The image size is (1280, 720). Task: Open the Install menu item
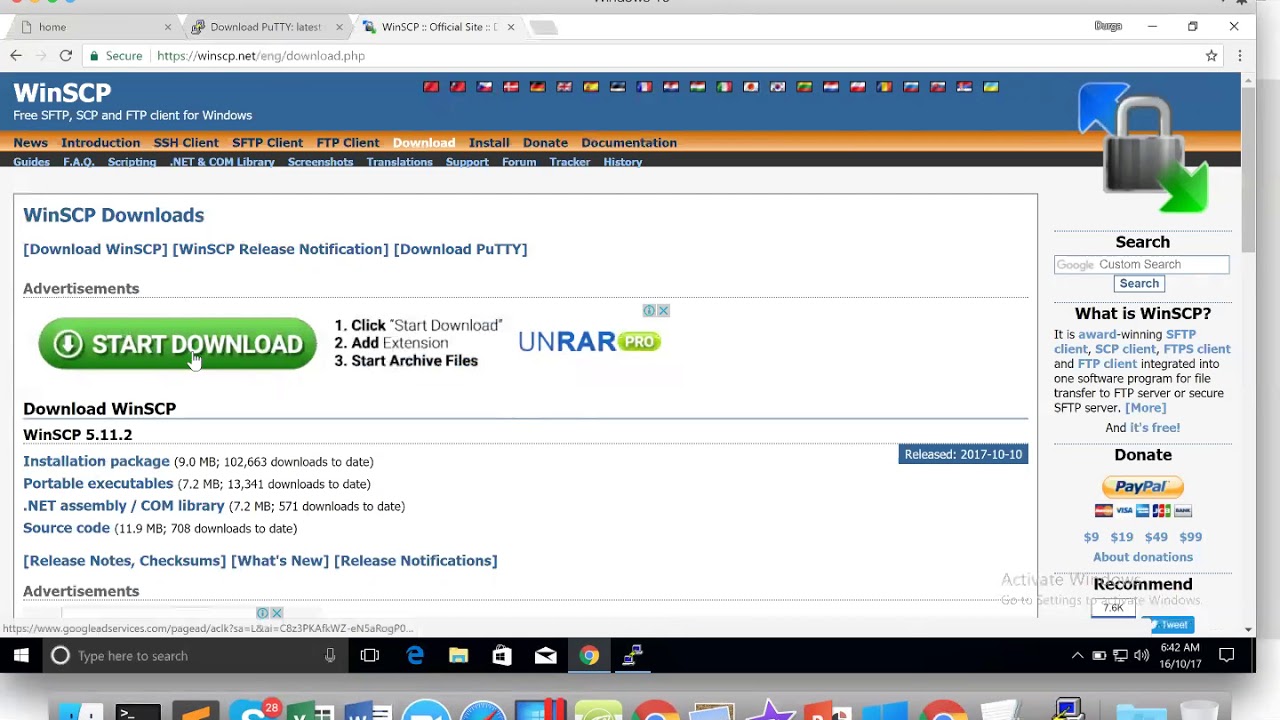[489, 143]
